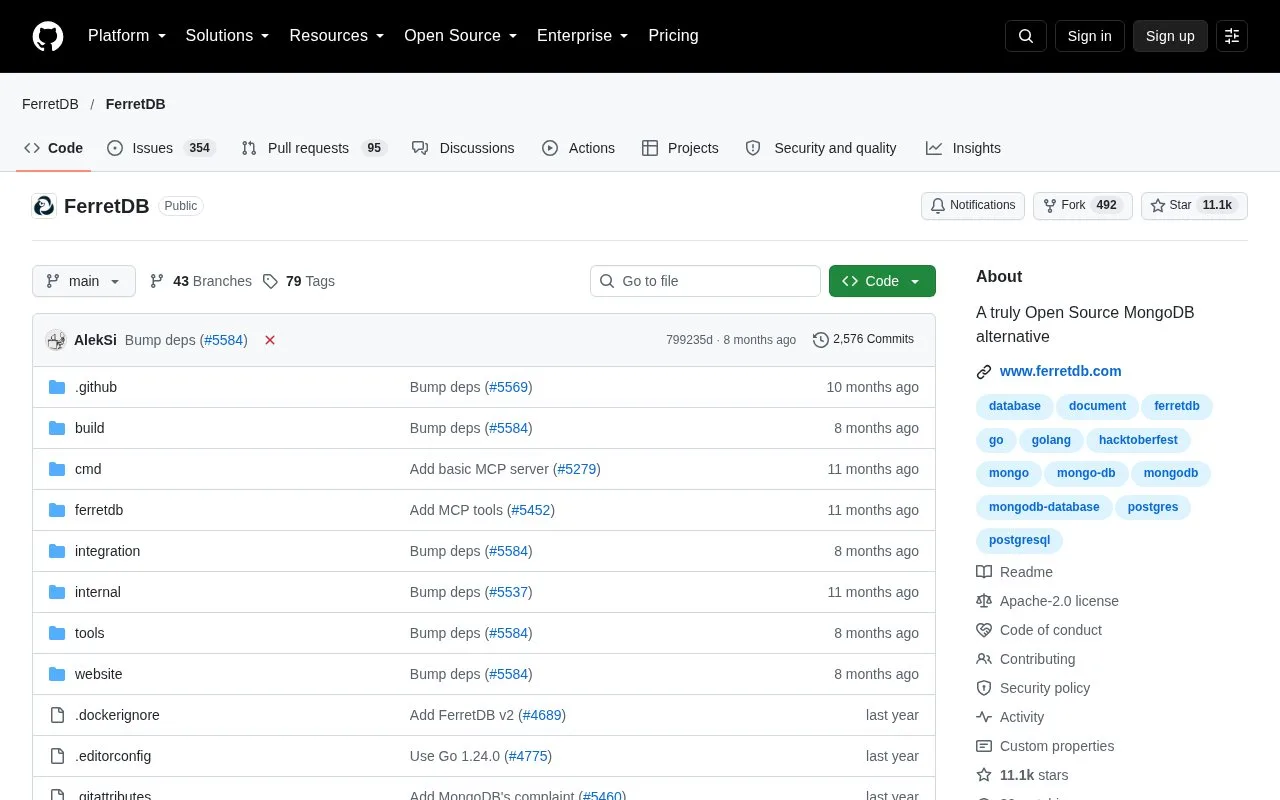Click AlekSi's avatar on latest commit
Image resolution: width=1280 pixels, height=800 pixels.
pos(56,340)
